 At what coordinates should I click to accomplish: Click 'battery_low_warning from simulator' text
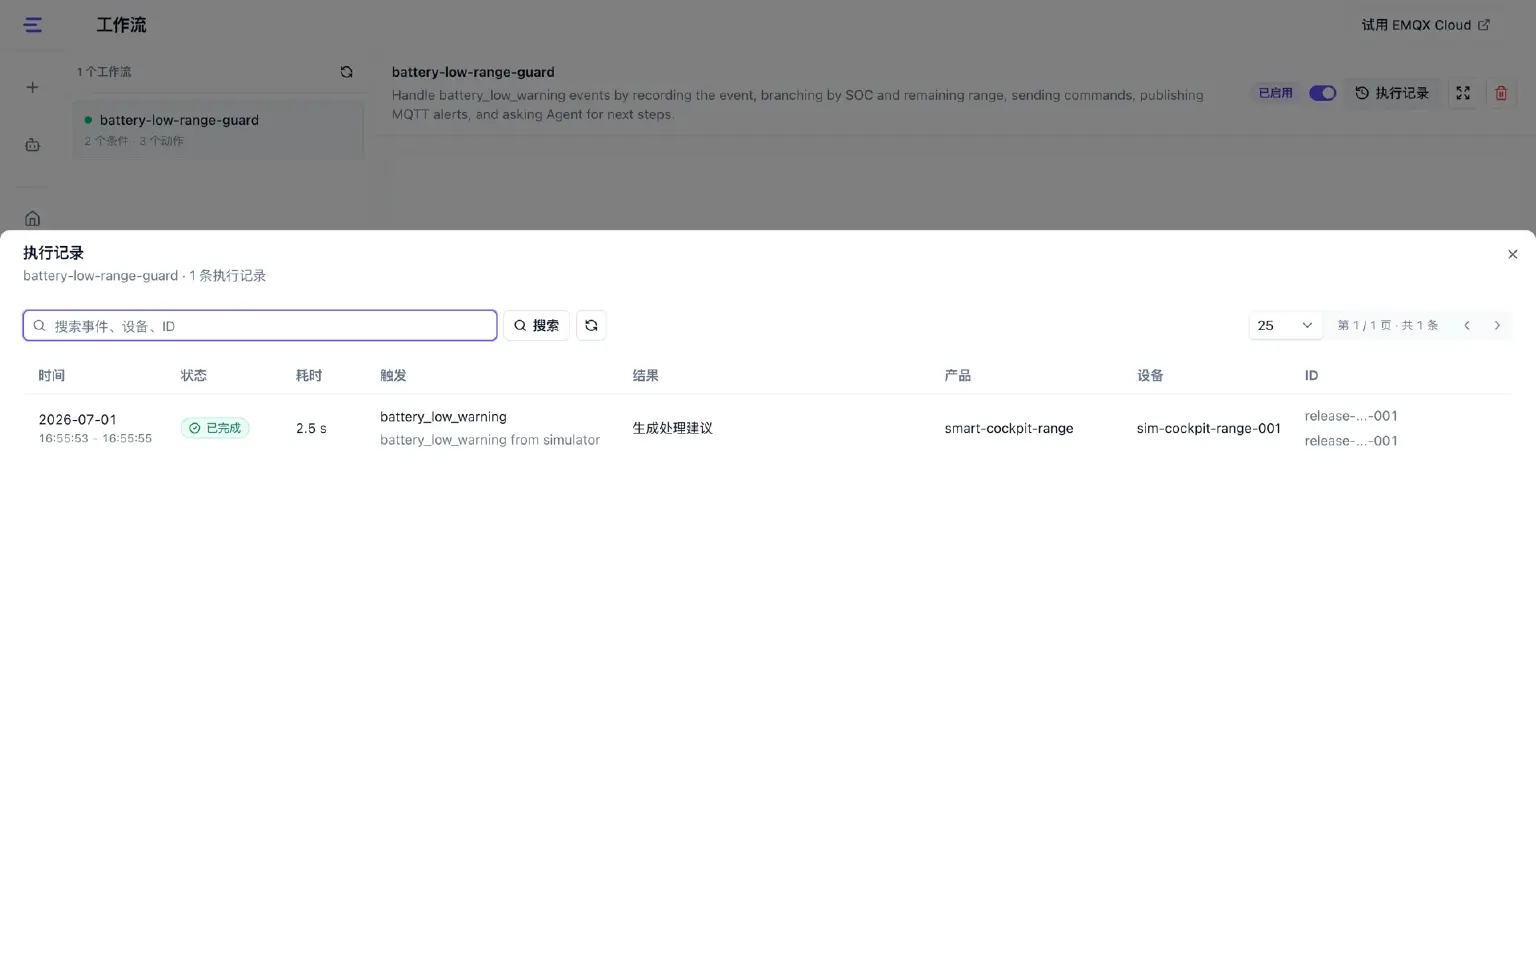tap(490, 440)
